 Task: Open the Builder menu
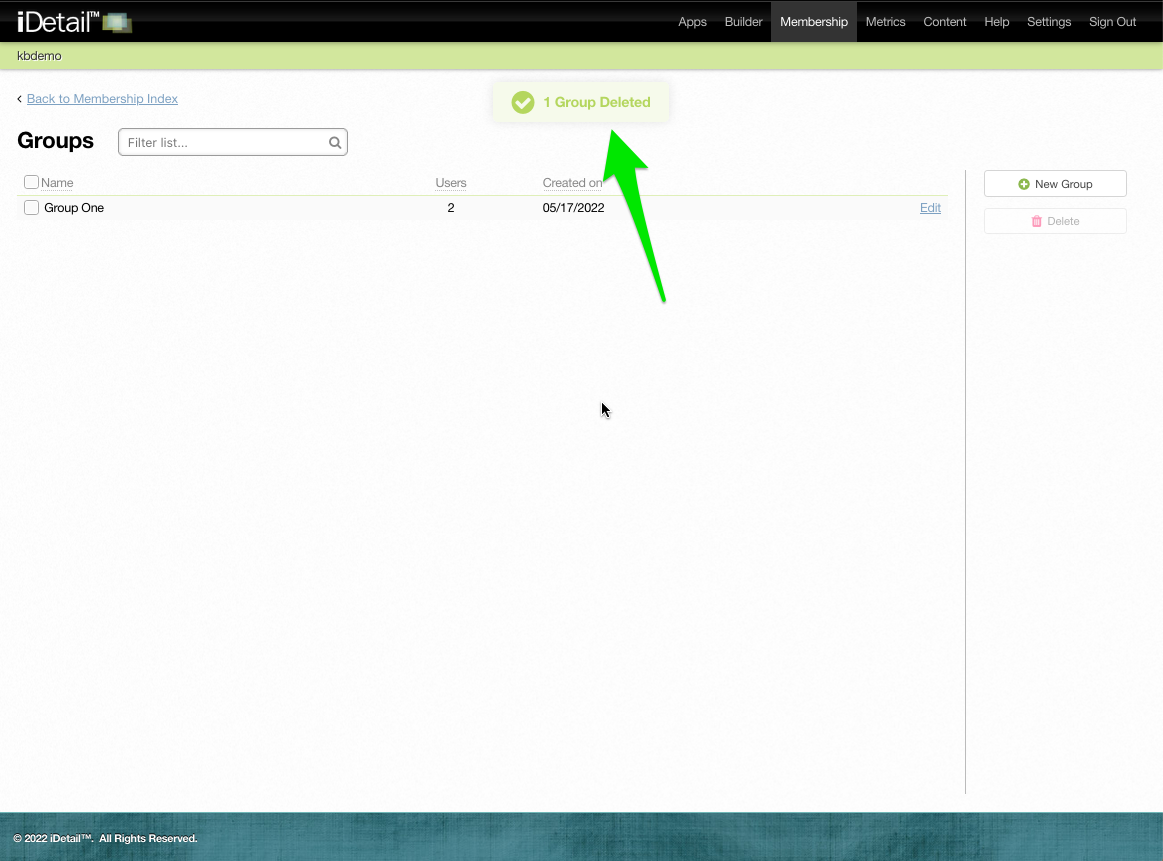coord(743,22)
